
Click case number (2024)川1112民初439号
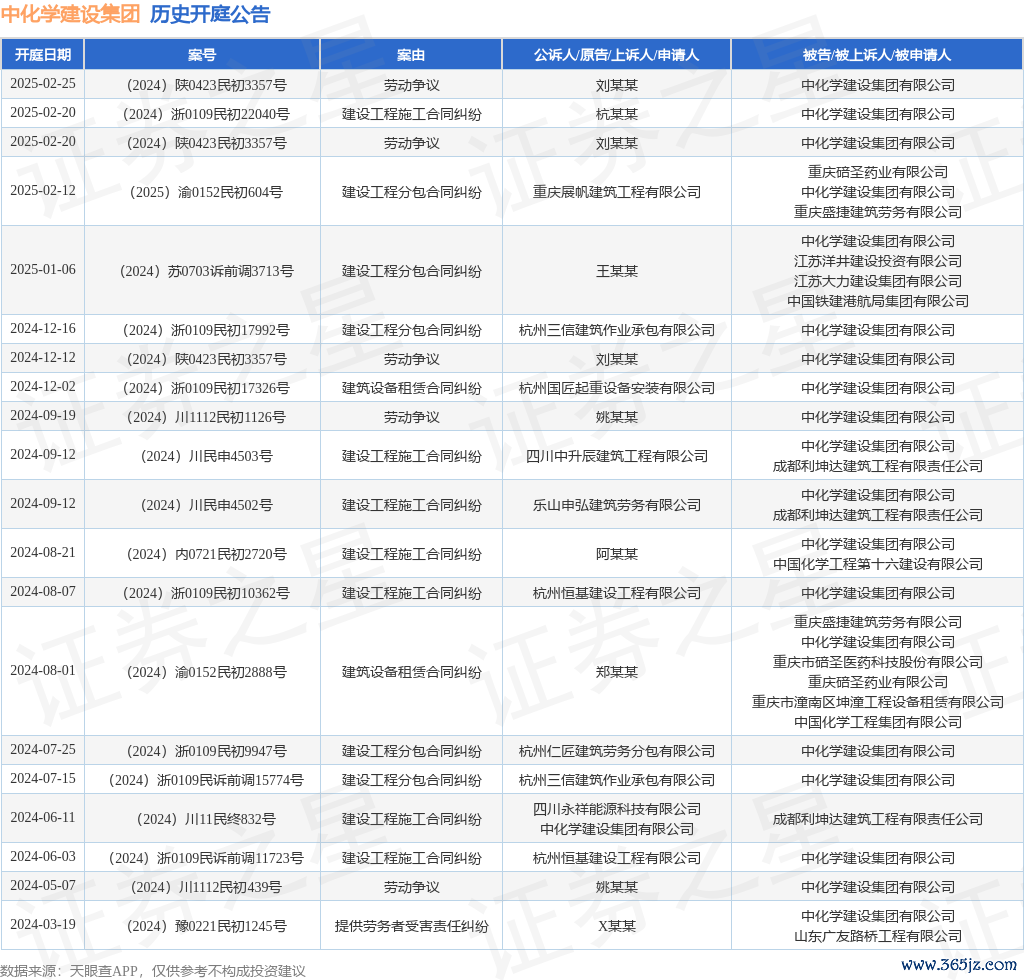(206, 887)
